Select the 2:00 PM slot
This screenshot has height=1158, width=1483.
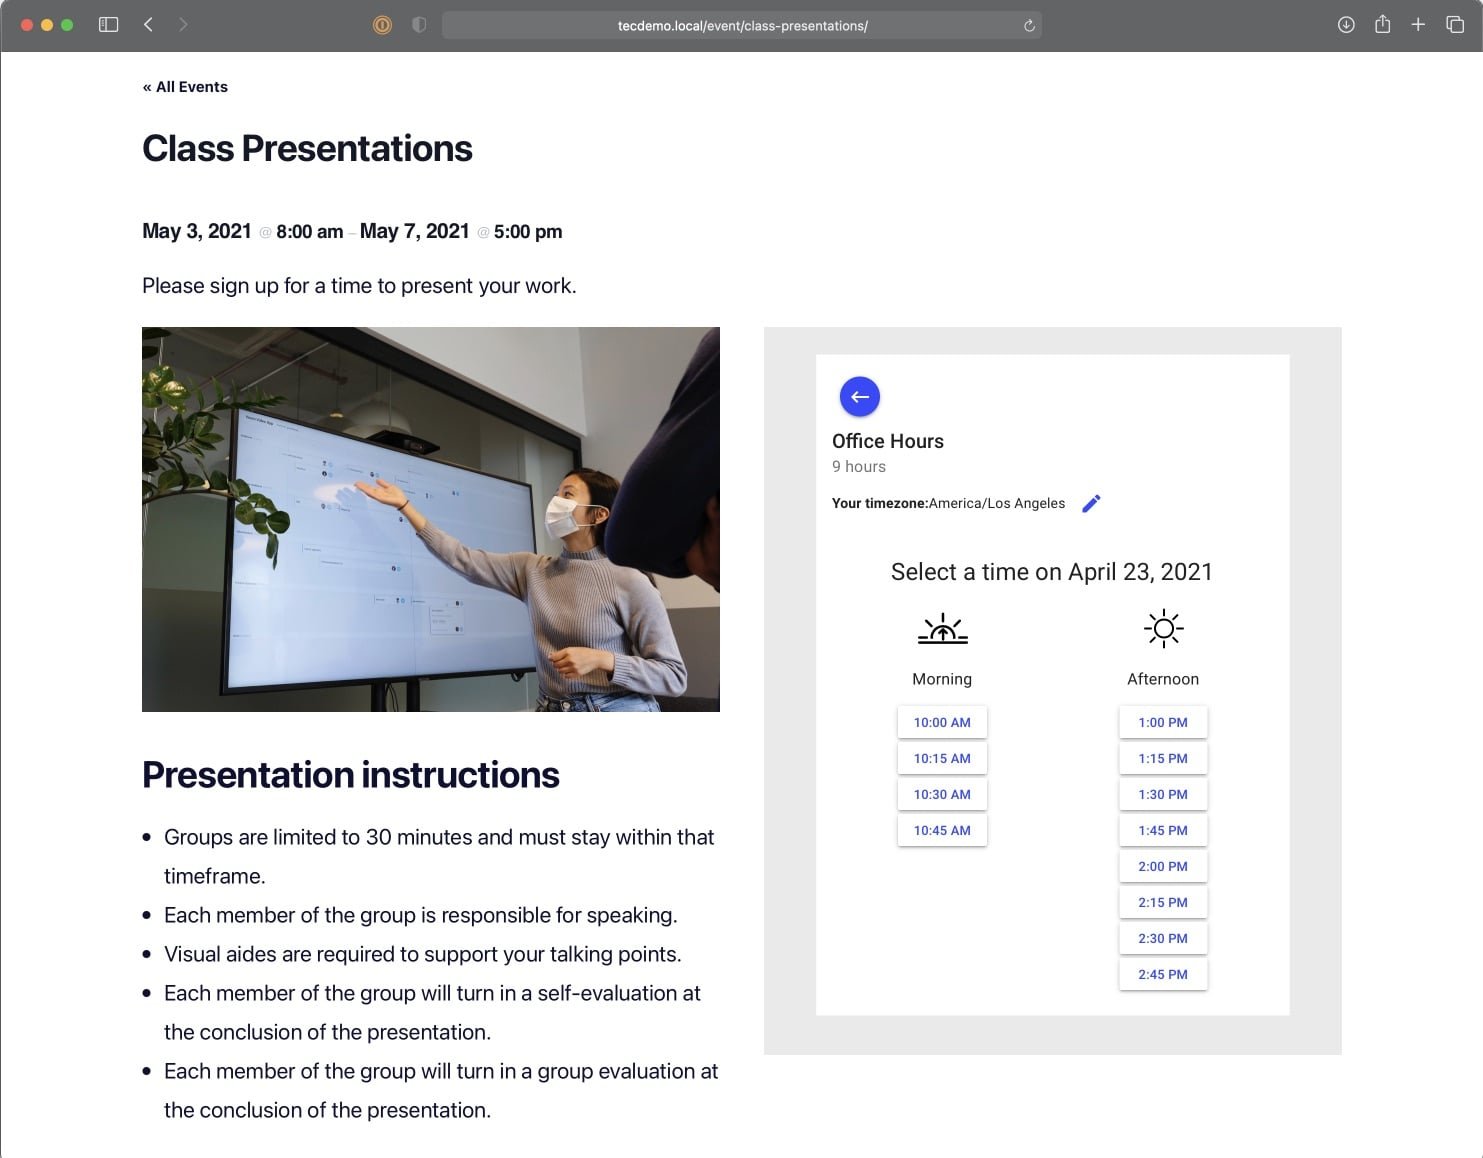click(1163, 866)
